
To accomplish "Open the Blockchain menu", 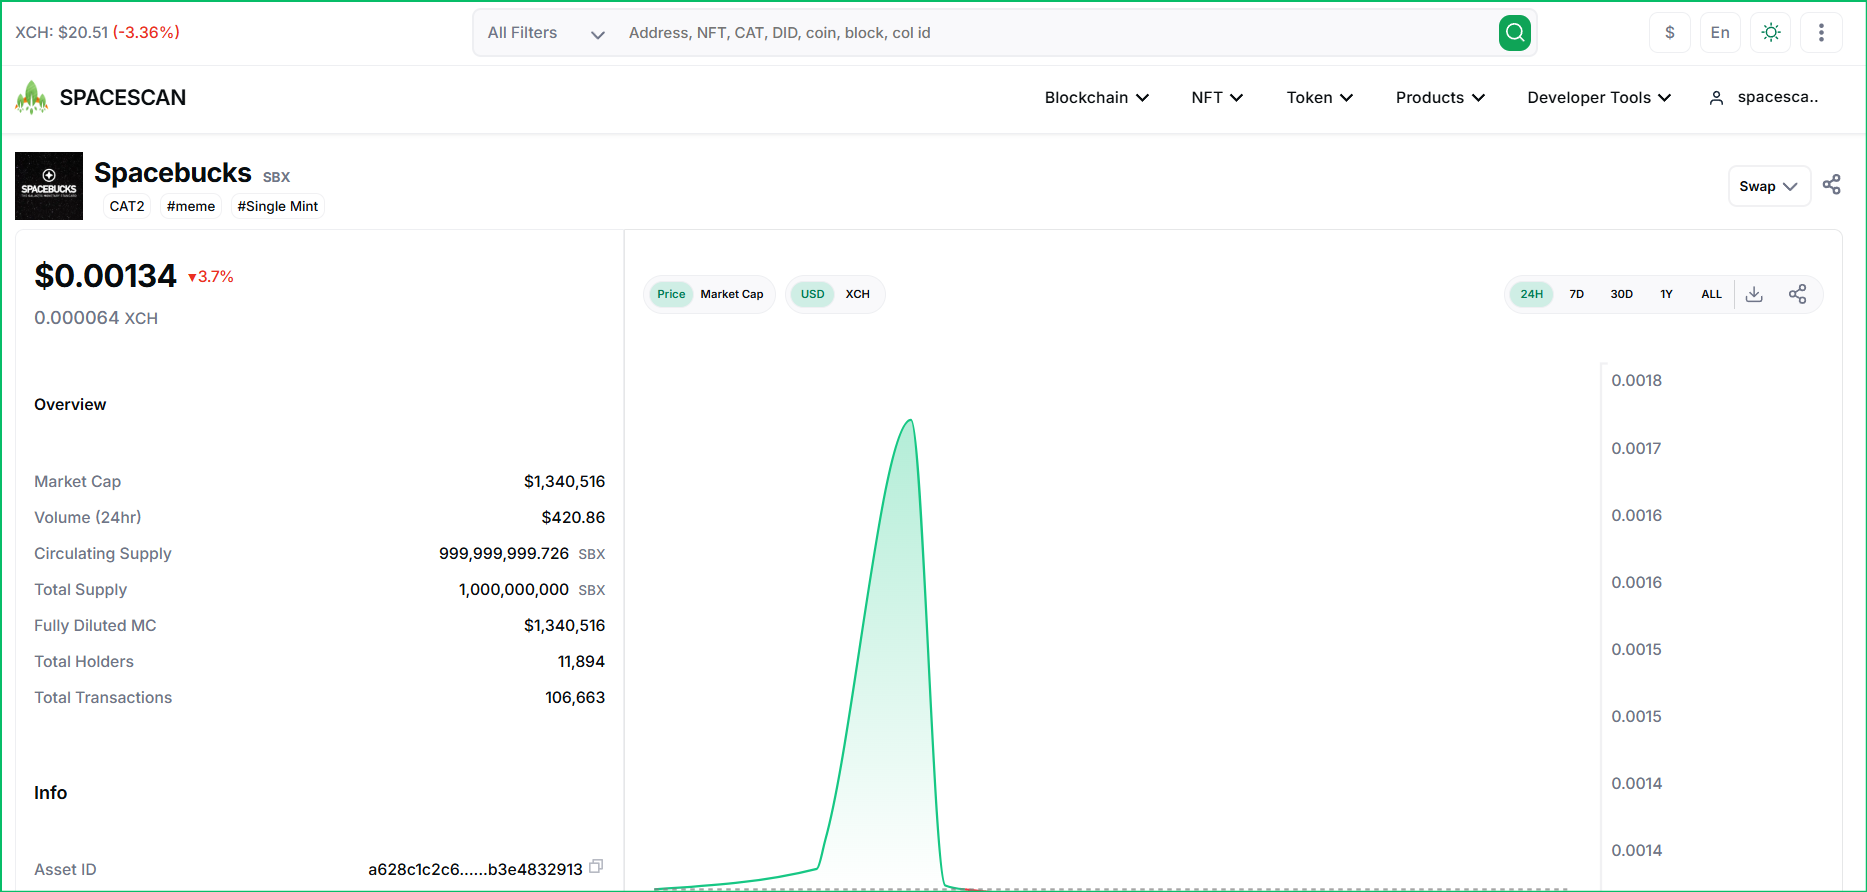I will (x=1097, y=97).
